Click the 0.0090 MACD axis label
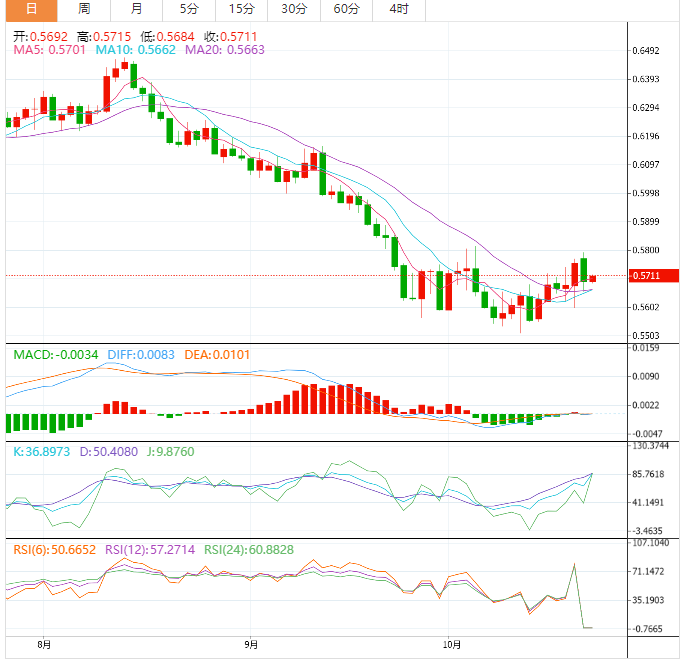Screen dimensions: 692x671 click(x=646, y=377)
